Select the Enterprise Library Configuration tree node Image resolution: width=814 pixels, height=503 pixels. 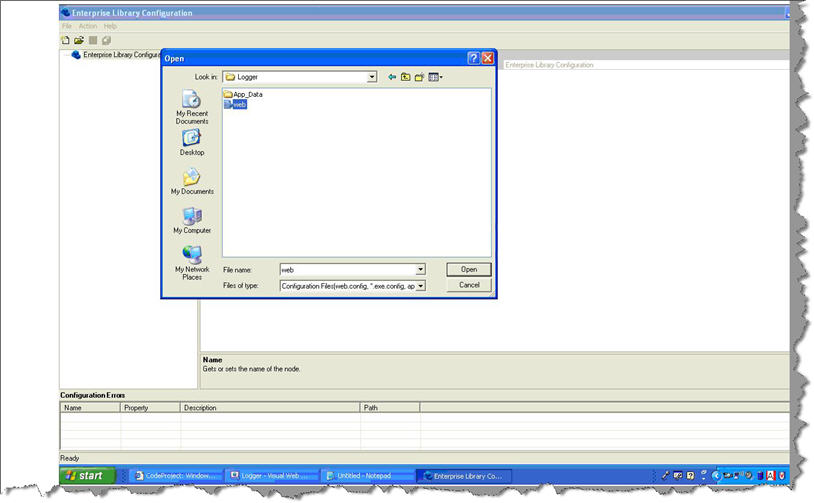(x=121, y=55)
